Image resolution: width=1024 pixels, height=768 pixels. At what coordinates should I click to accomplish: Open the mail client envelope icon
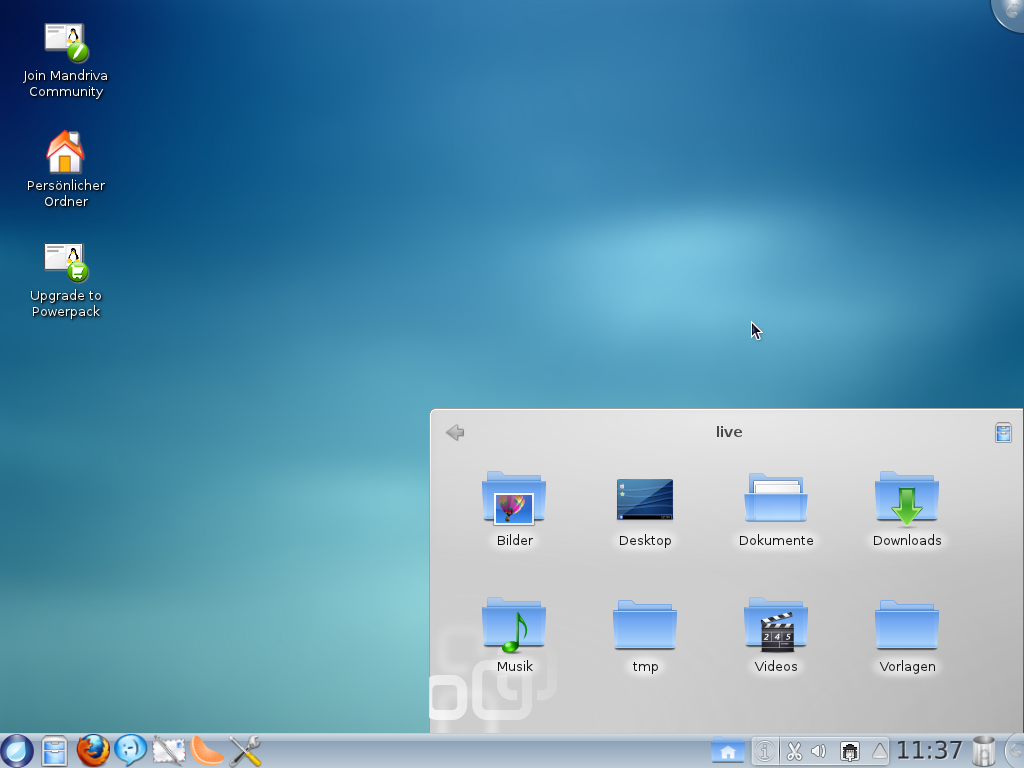point(169,750)
